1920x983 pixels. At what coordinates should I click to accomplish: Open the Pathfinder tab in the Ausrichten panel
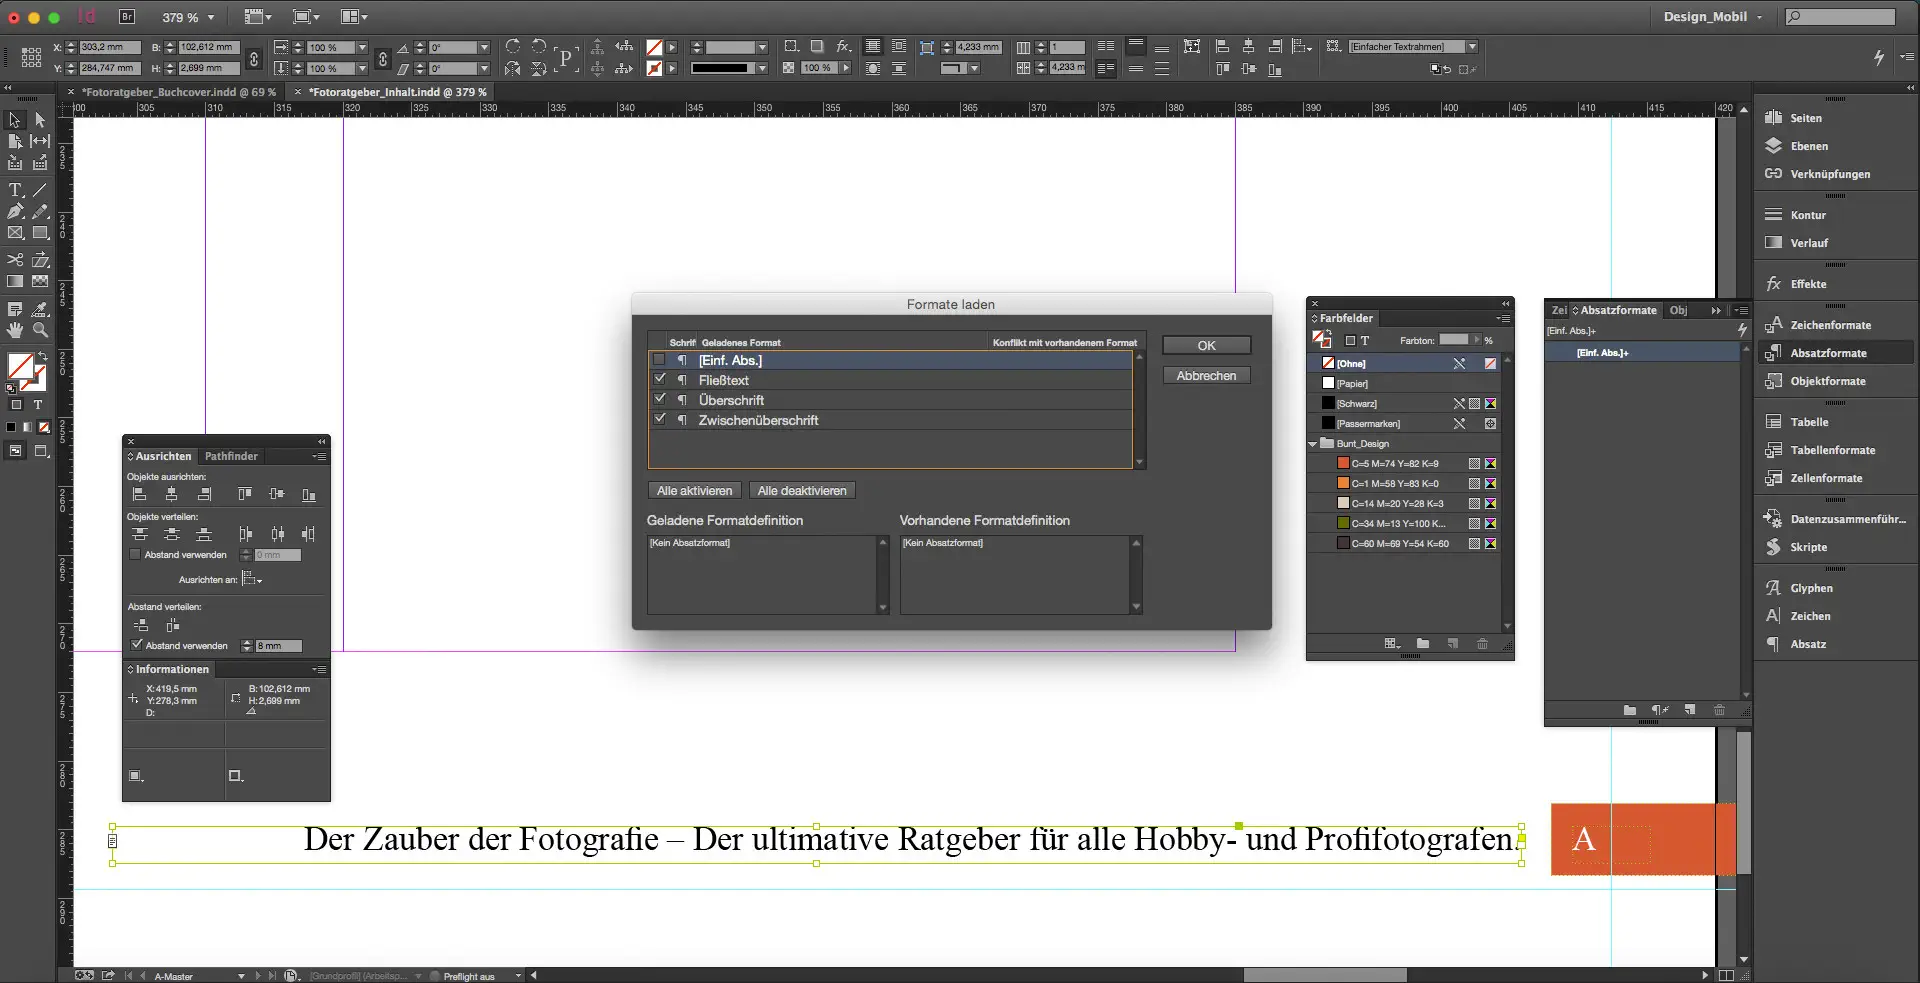[231, 456]
